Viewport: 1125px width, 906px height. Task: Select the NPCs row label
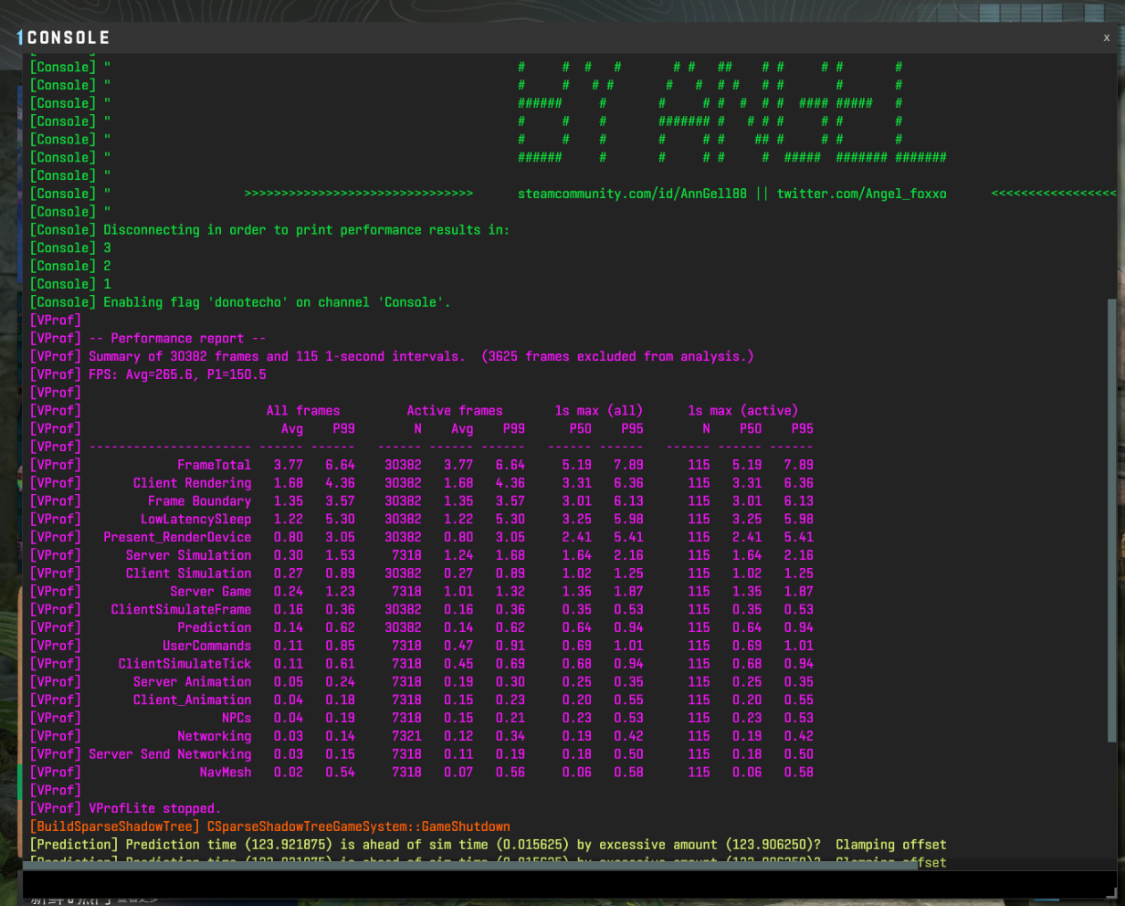[x=236, y=718]
